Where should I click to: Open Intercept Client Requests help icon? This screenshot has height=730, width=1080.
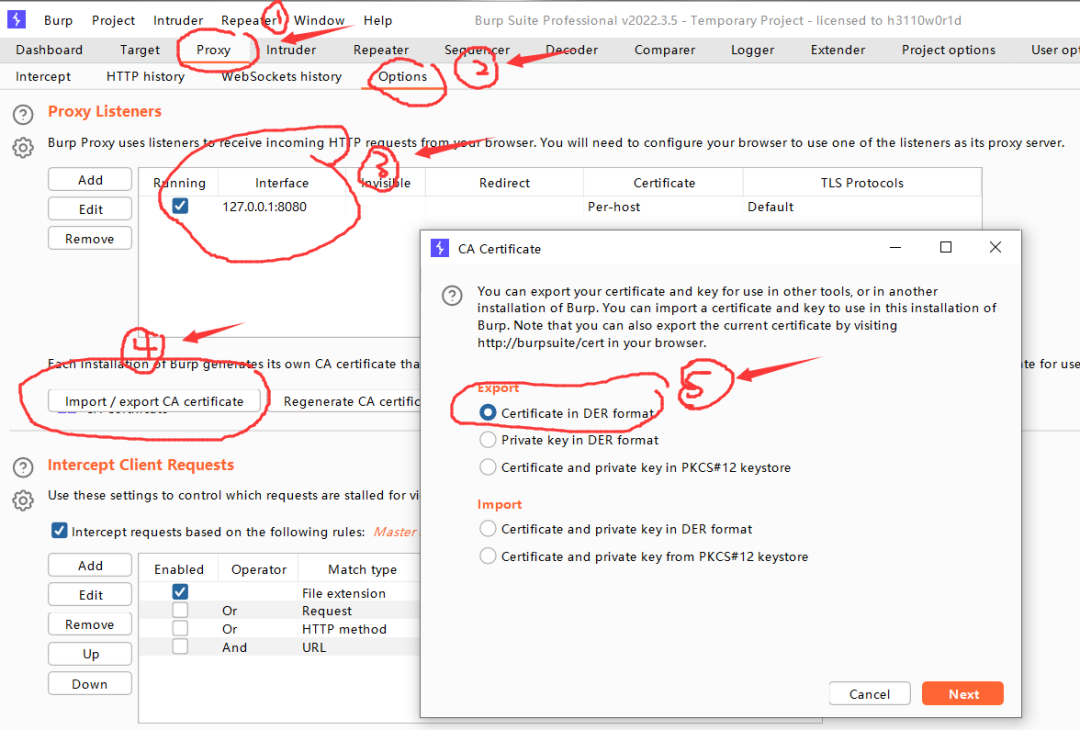(x=23, y=468)
